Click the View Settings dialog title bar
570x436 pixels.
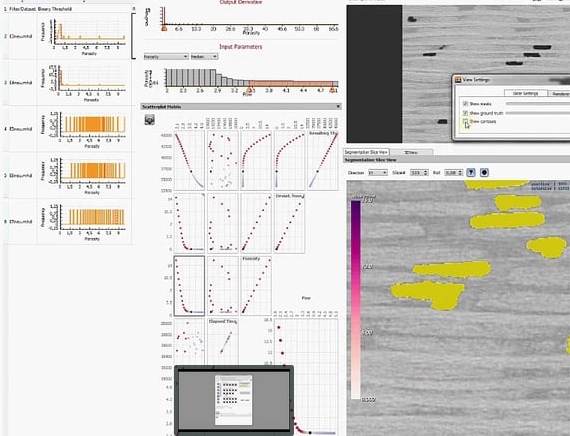point(512,80)
